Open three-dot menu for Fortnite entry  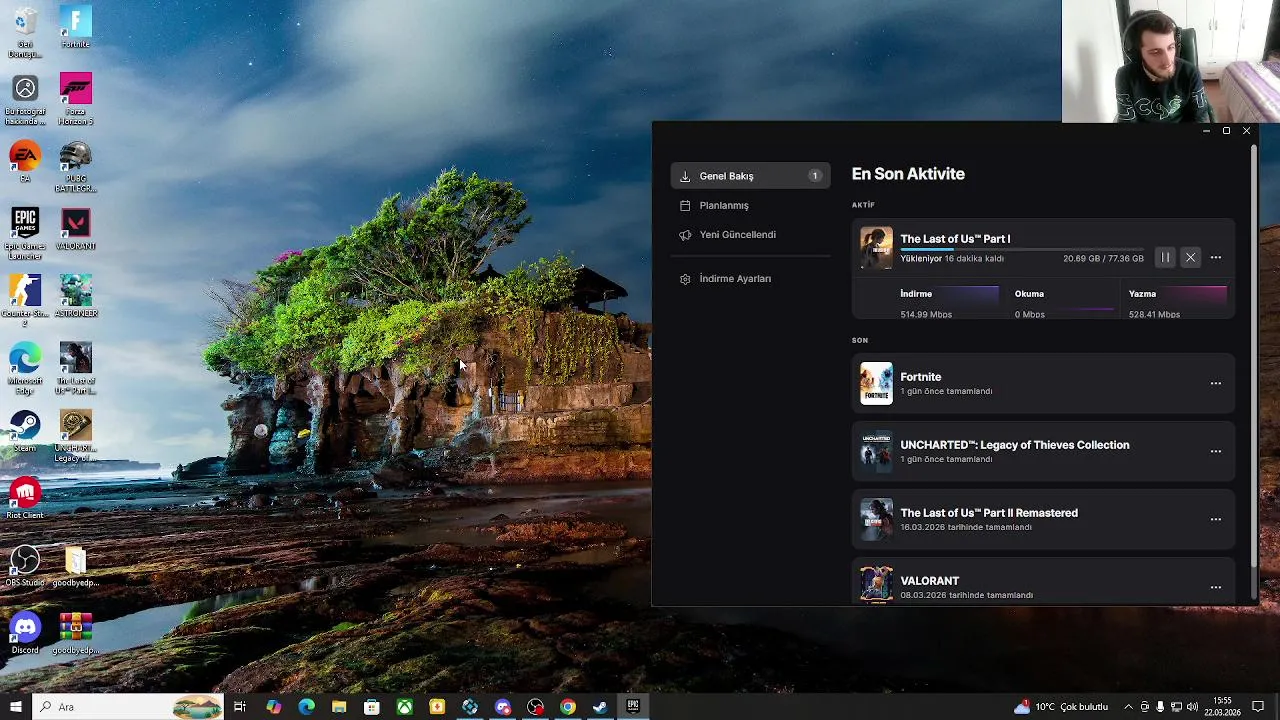pos(1216,383)
